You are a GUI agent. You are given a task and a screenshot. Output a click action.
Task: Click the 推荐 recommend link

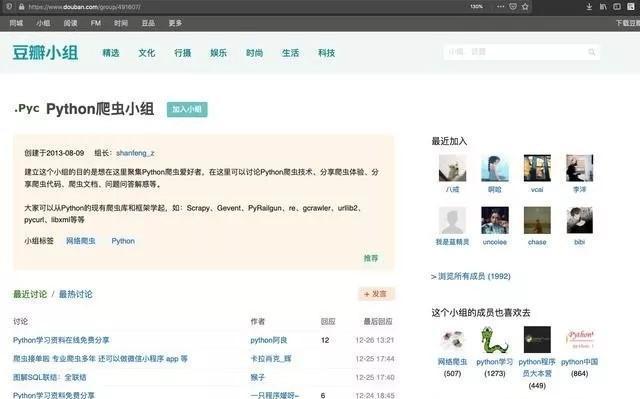coord(371,258)
